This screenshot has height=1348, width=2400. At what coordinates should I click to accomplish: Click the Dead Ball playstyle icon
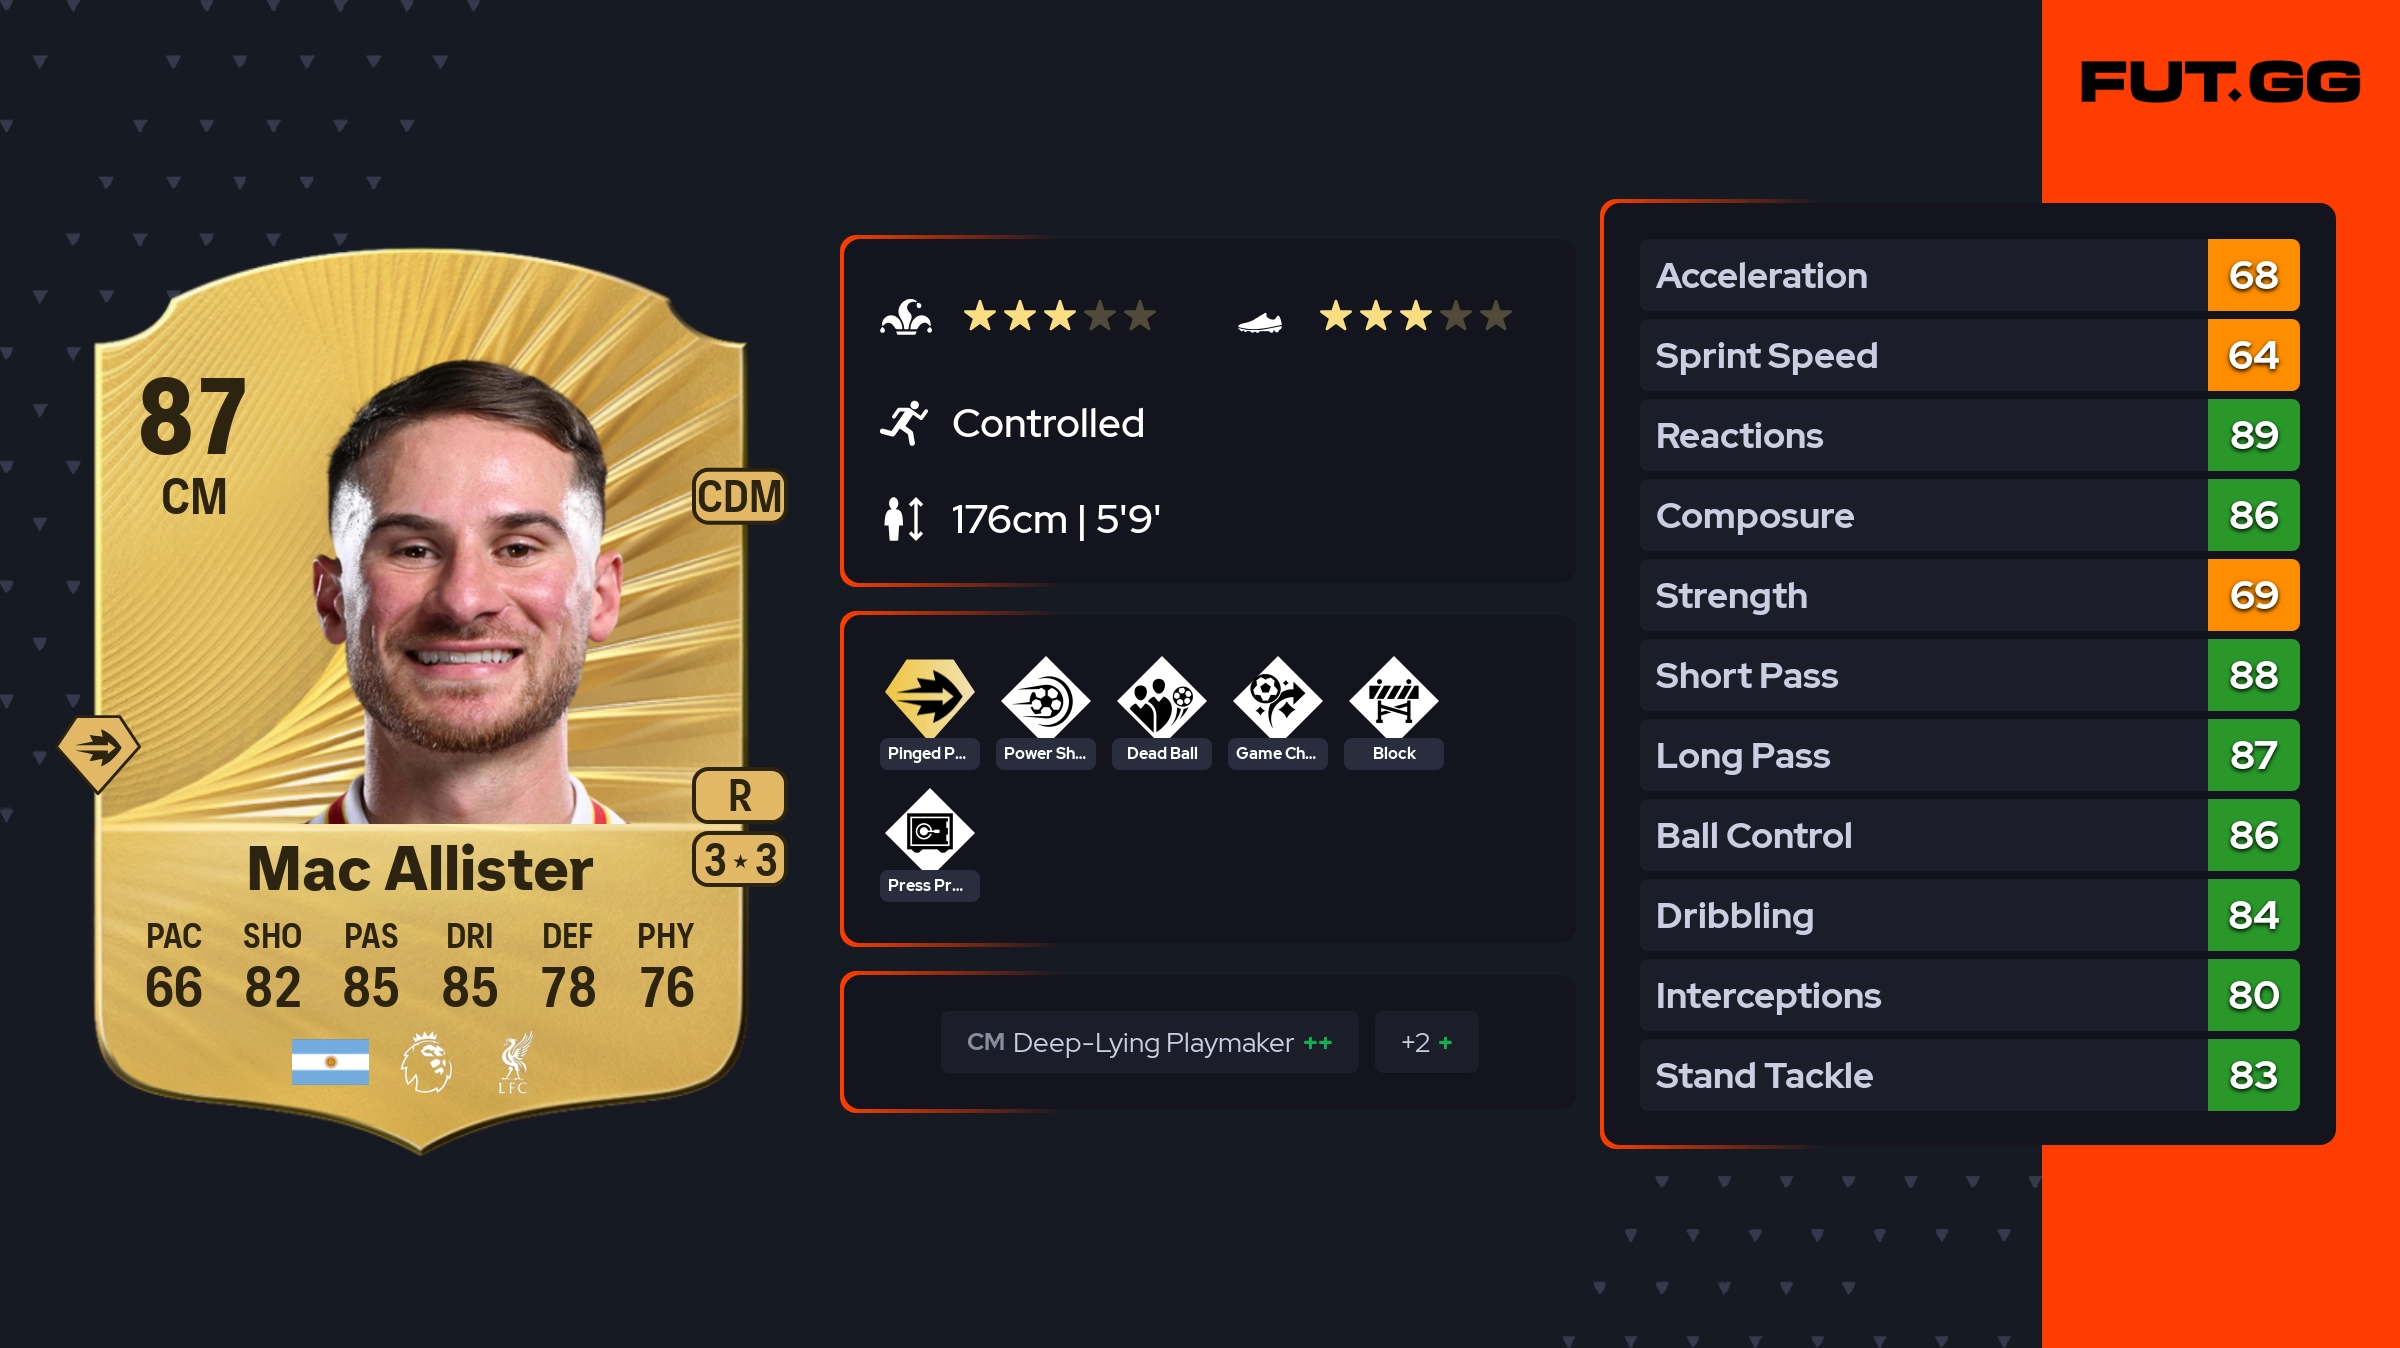tap(1161, 697)
